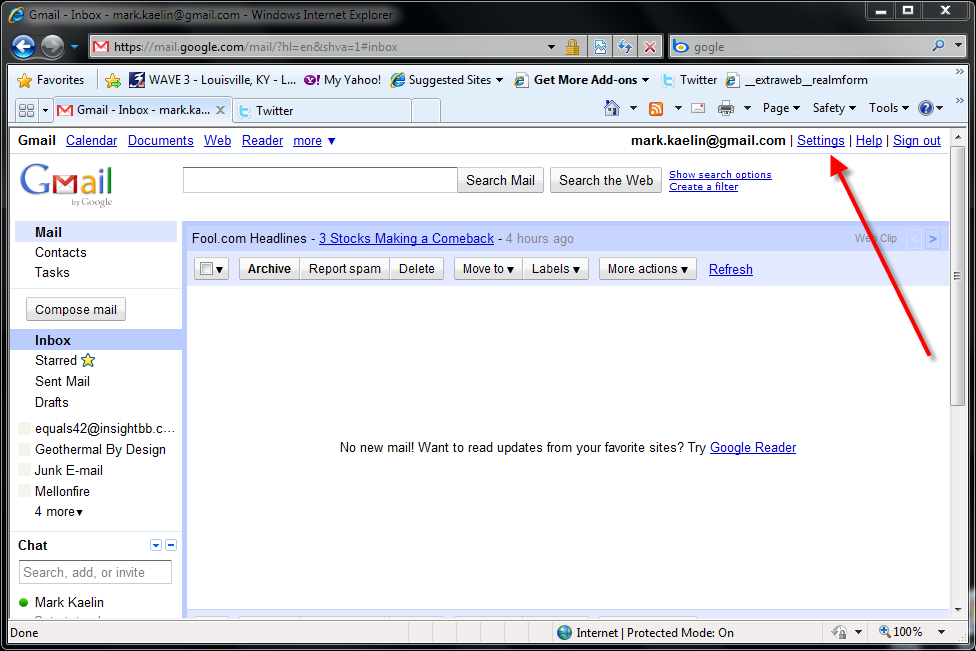
Task: Click the Create a filter link
Action: click(703, 187)
